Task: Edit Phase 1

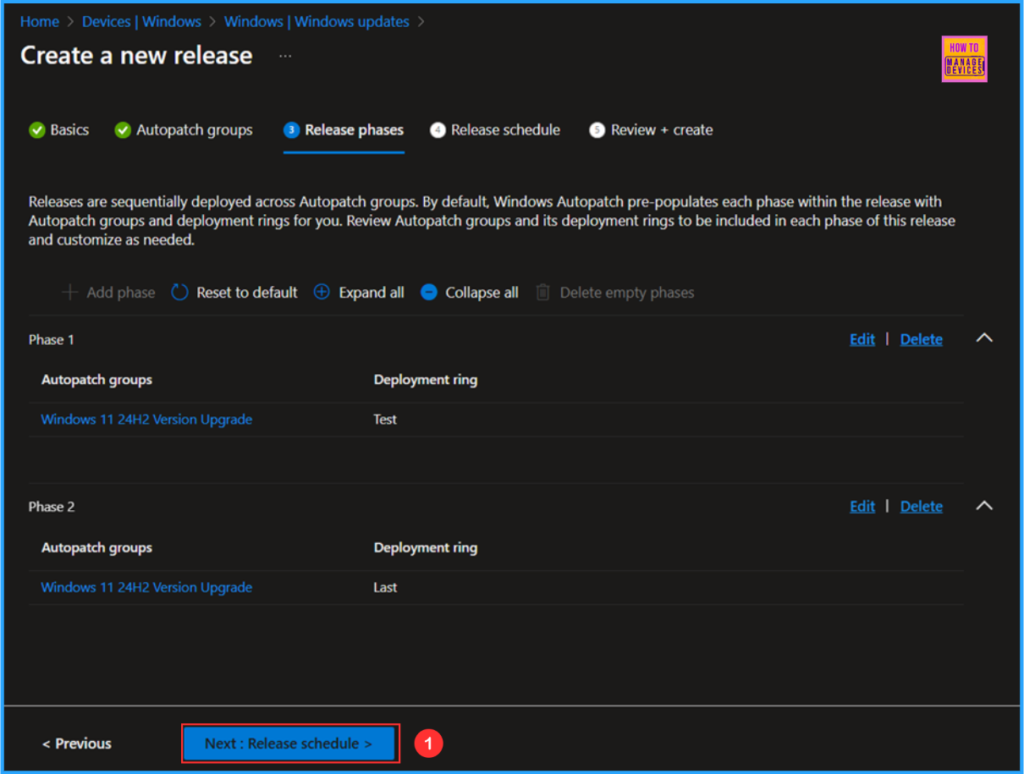Action: (x=862, y=339)
